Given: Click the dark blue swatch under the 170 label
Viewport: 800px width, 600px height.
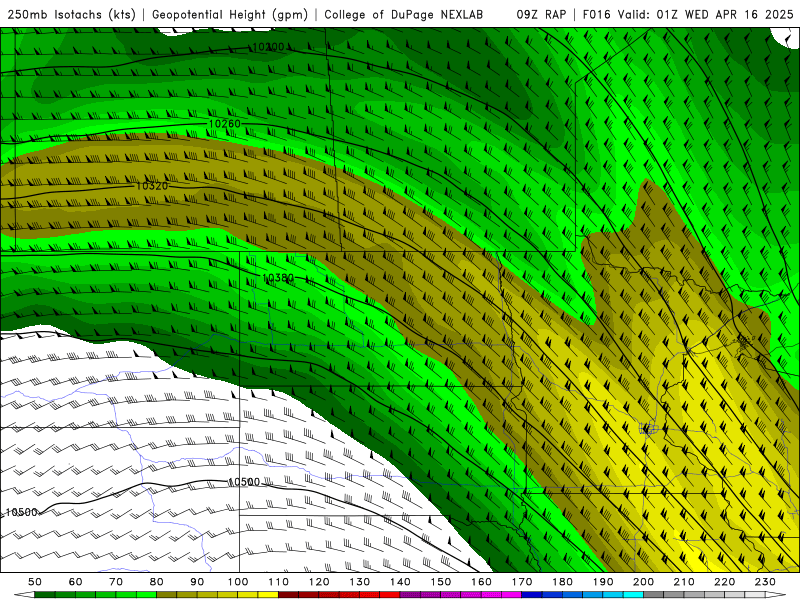Looking at the screenshot, I should pyautogui.click(x=532, y=595).
